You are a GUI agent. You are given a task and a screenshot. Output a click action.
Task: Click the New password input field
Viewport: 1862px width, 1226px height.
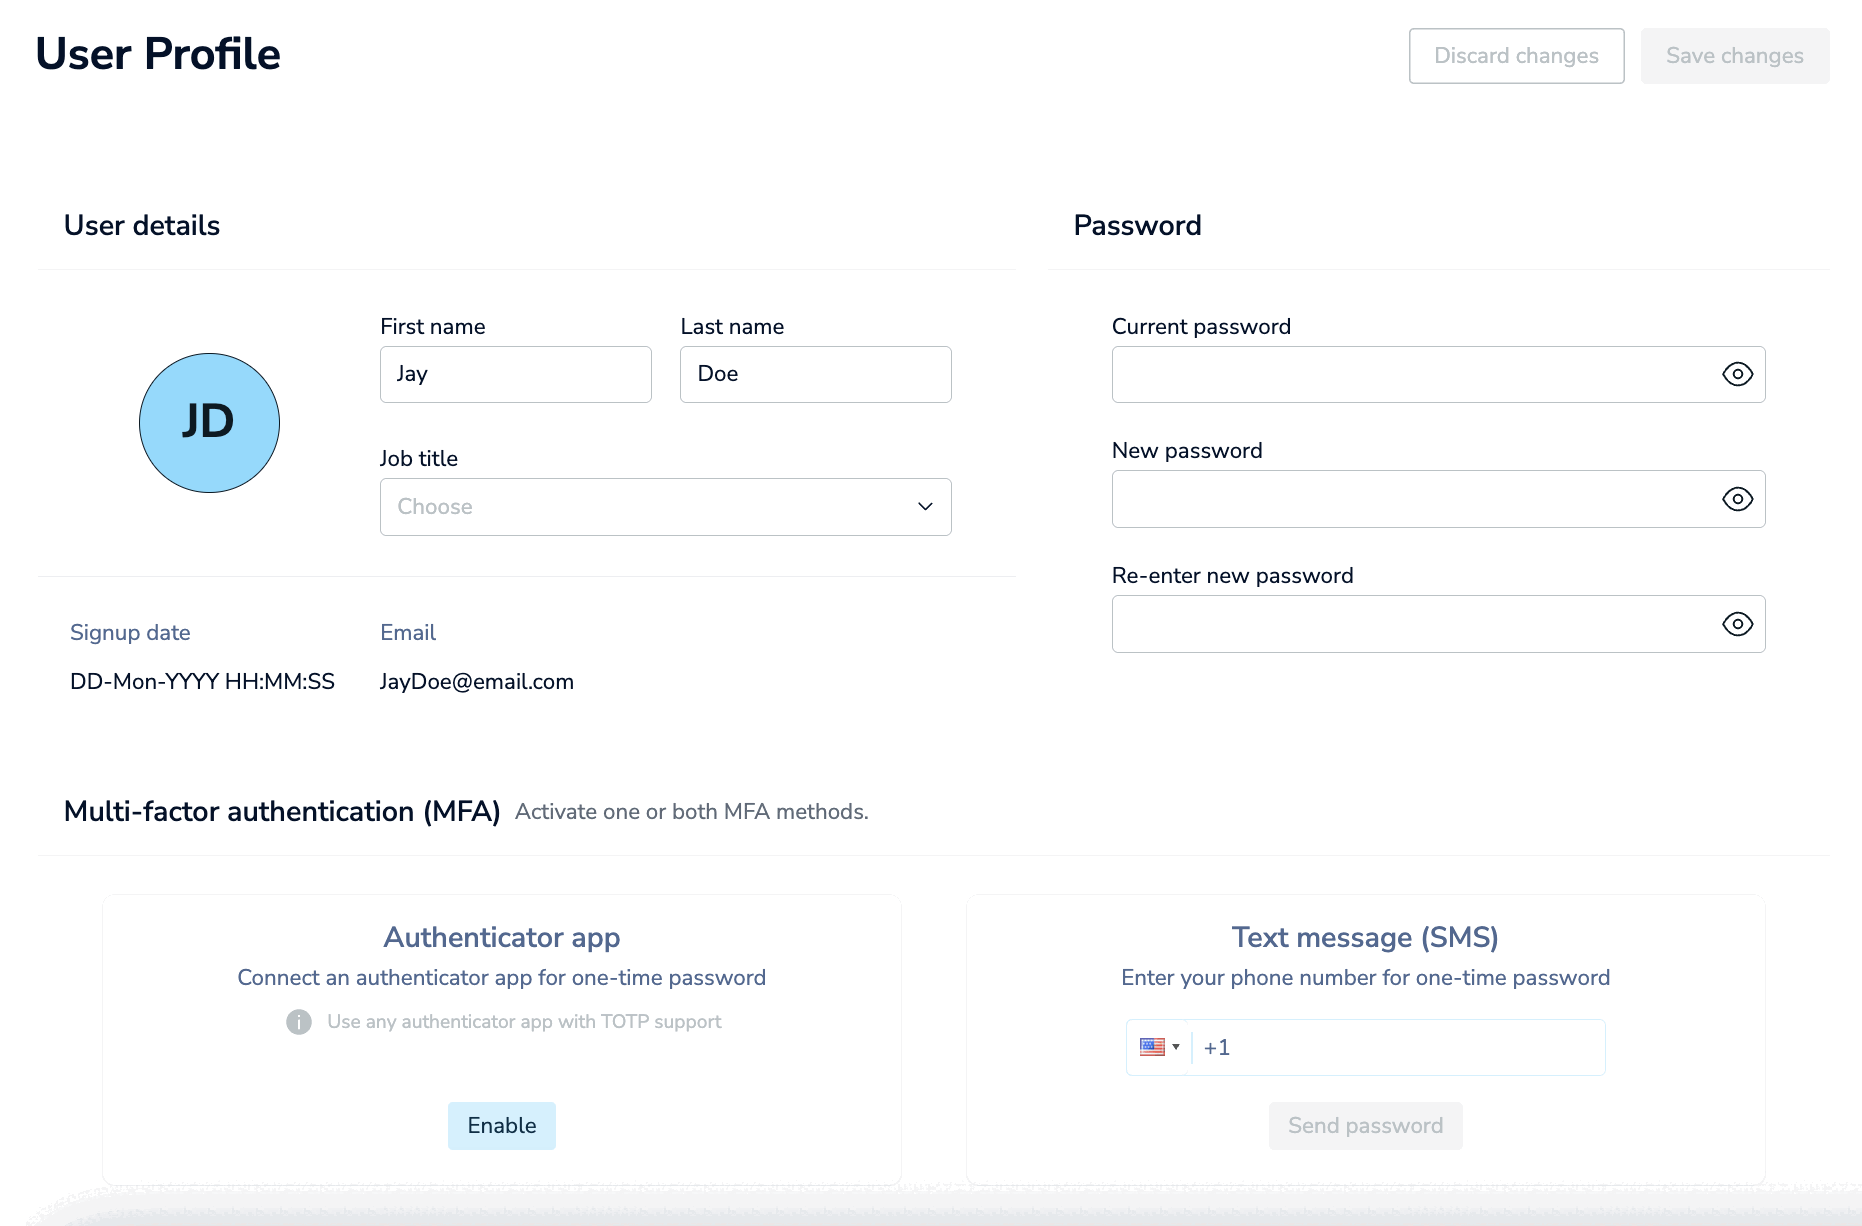pyautogui.click(x=1410, y=499)
